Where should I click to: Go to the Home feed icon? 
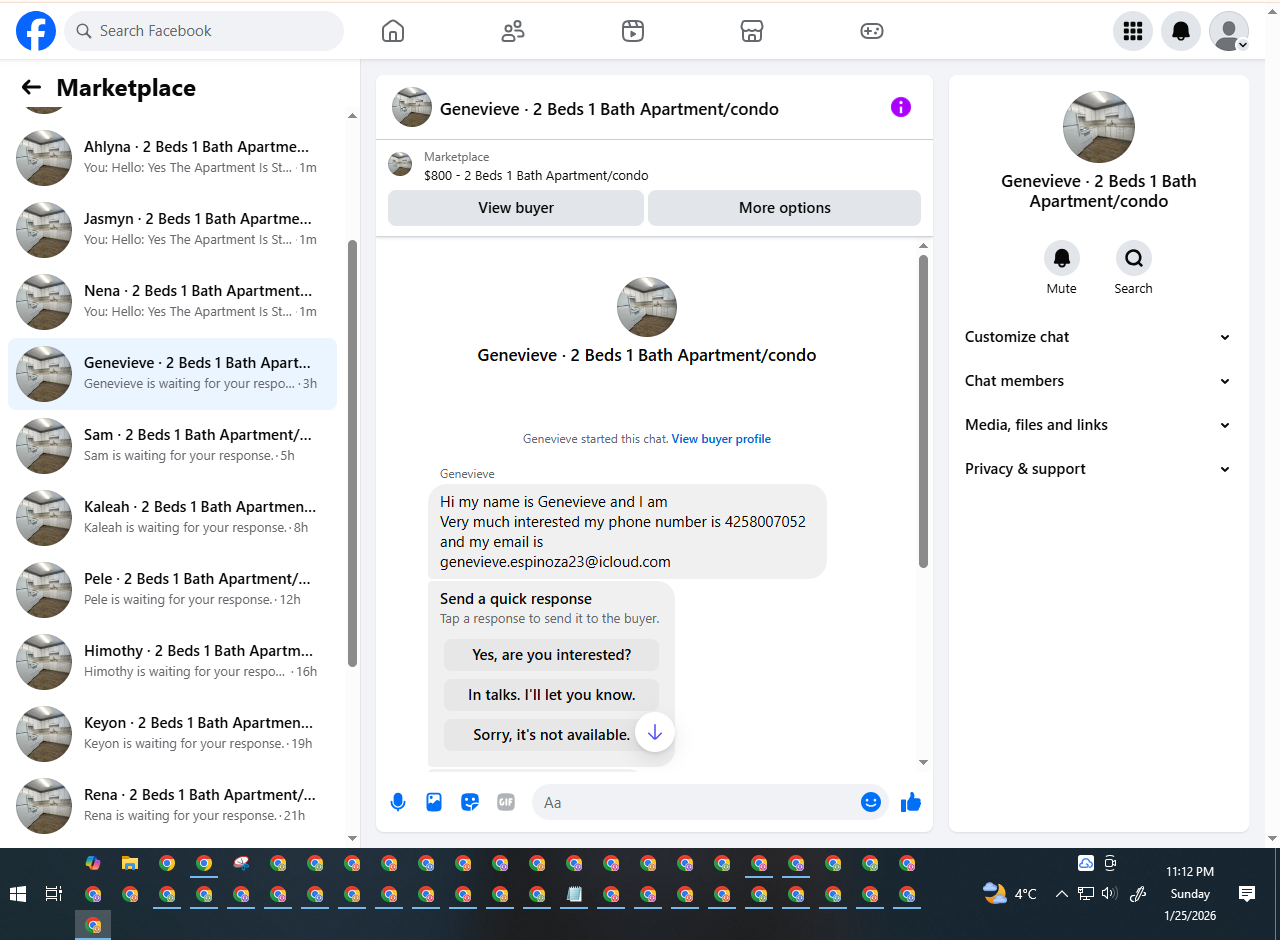[x=393, y=31]
